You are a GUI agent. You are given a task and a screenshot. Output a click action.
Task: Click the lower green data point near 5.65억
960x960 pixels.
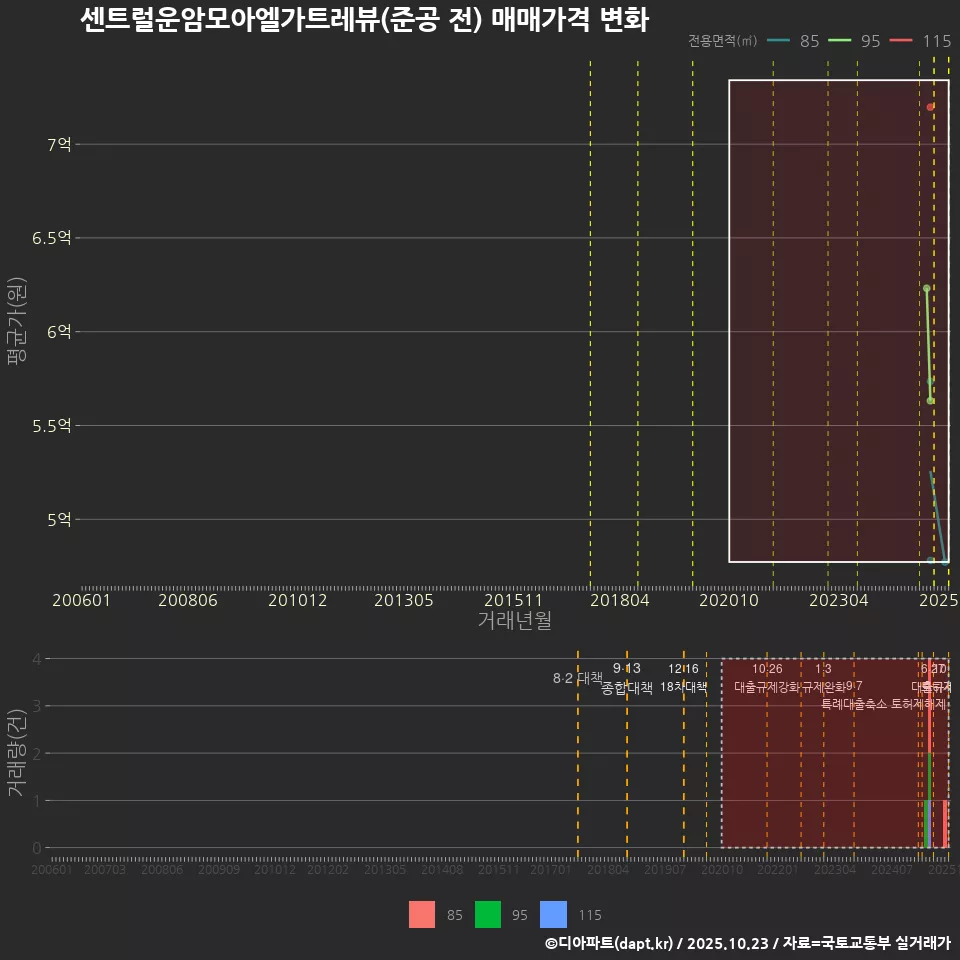[x=930, y=399]
